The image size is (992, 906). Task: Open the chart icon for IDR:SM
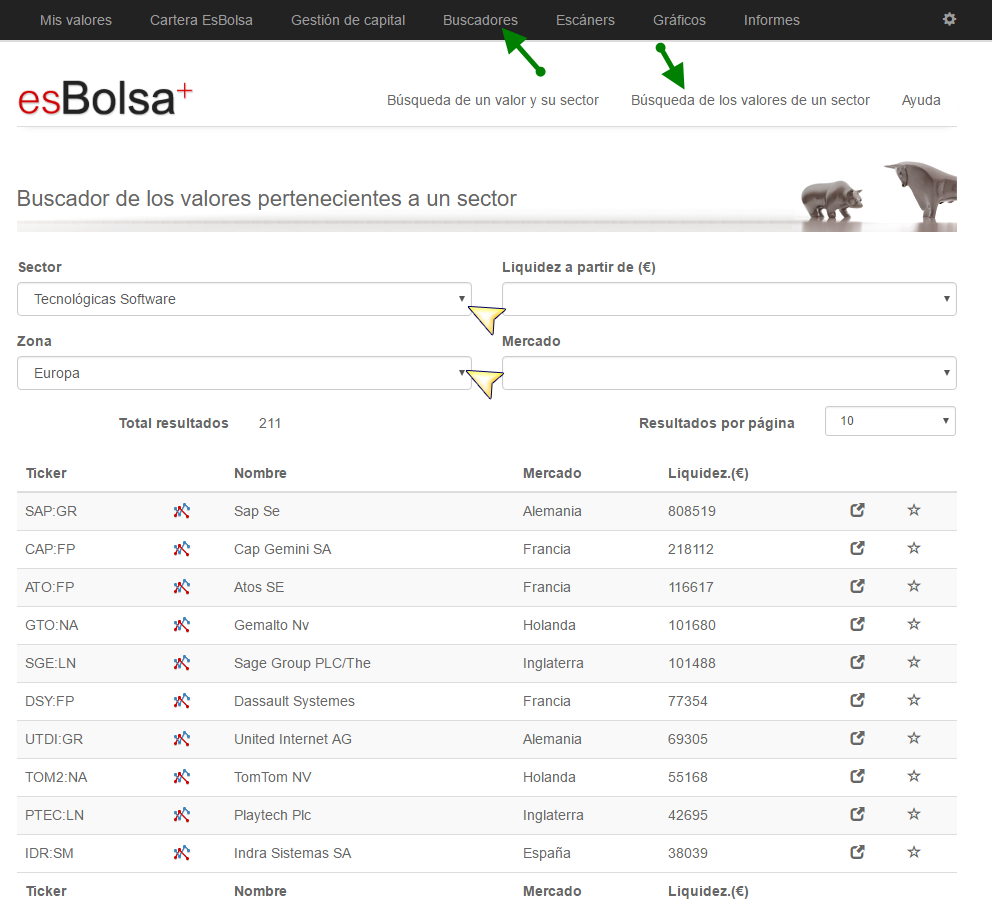[182, 852]
